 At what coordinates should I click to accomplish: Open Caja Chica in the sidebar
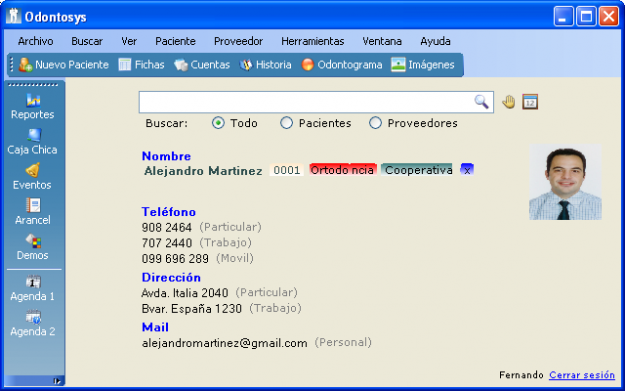coord(33,142)
